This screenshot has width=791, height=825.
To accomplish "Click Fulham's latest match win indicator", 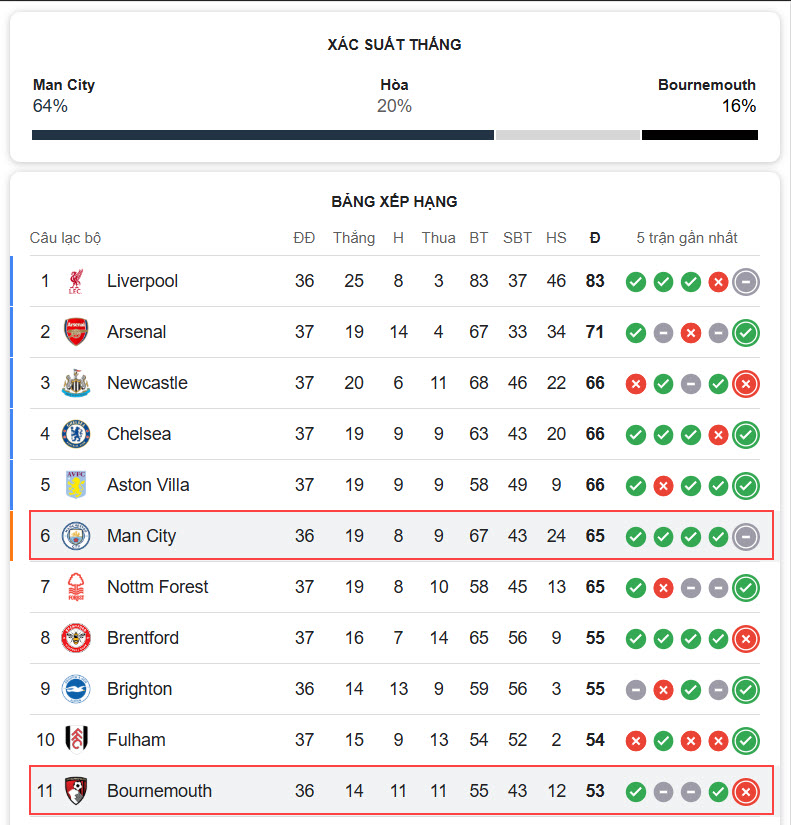I will click(746, 741).
